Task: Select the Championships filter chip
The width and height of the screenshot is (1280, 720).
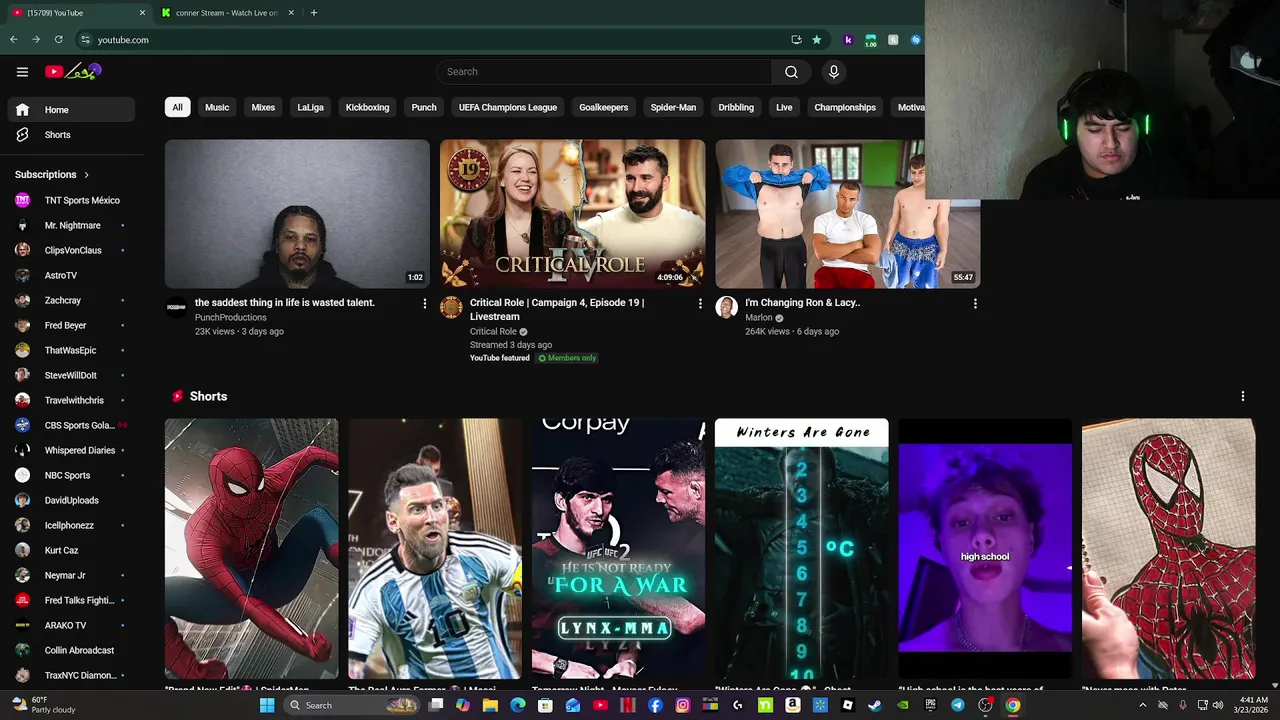Action: 845,107
